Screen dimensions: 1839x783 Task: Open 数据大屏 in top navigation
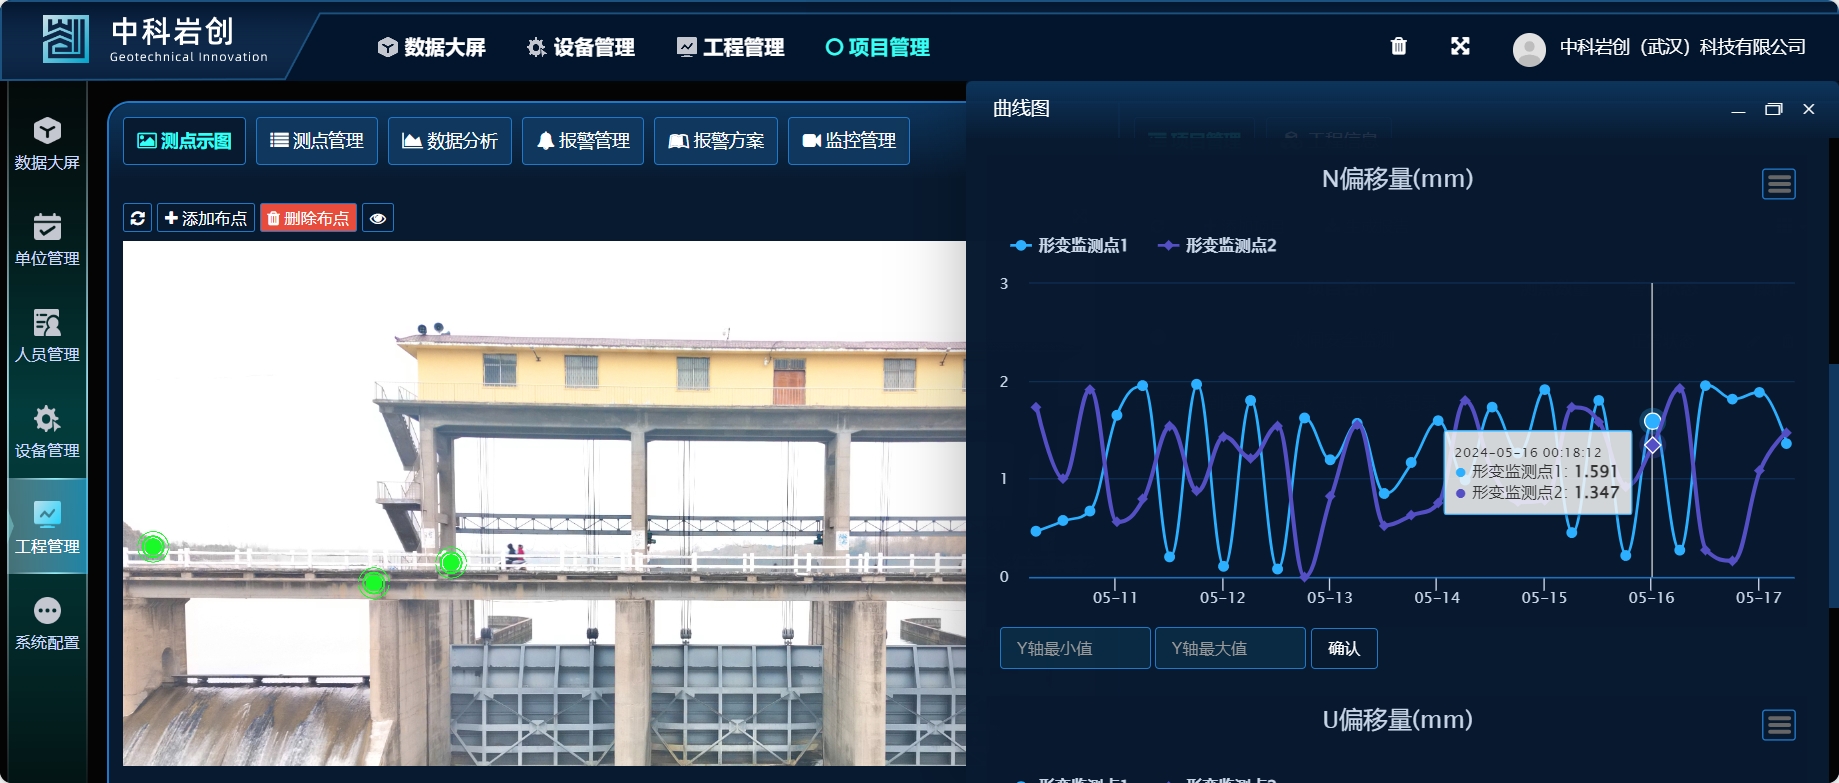432,47
